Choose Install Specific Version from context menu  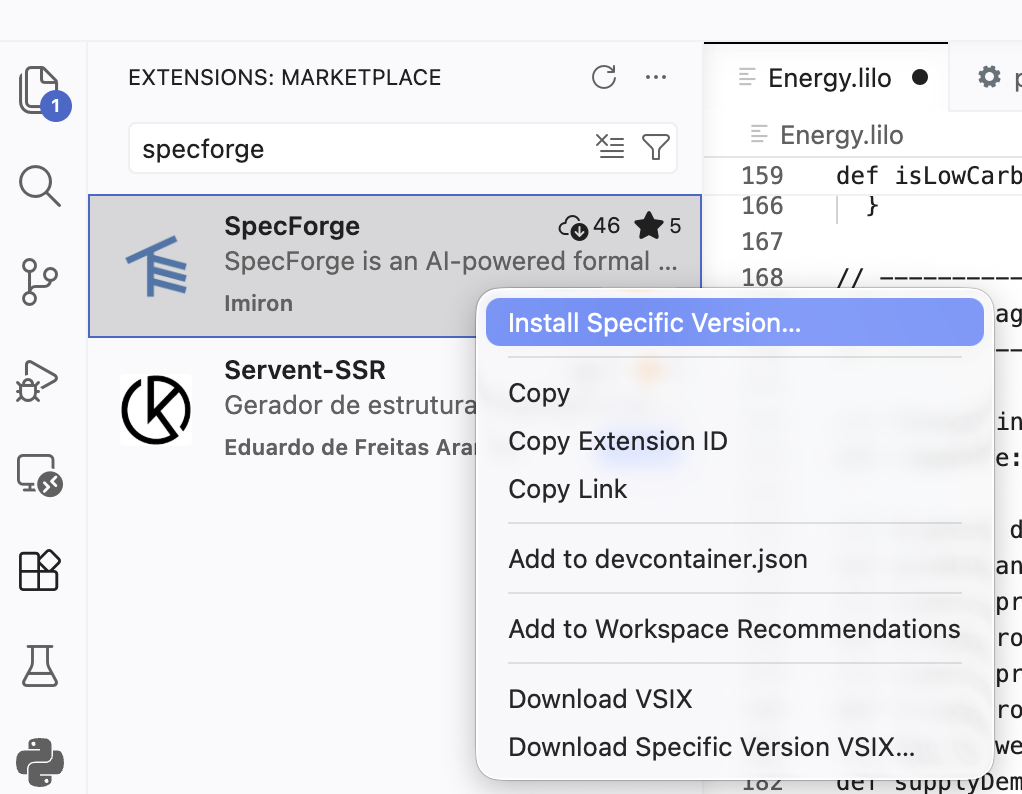[735, 323]
